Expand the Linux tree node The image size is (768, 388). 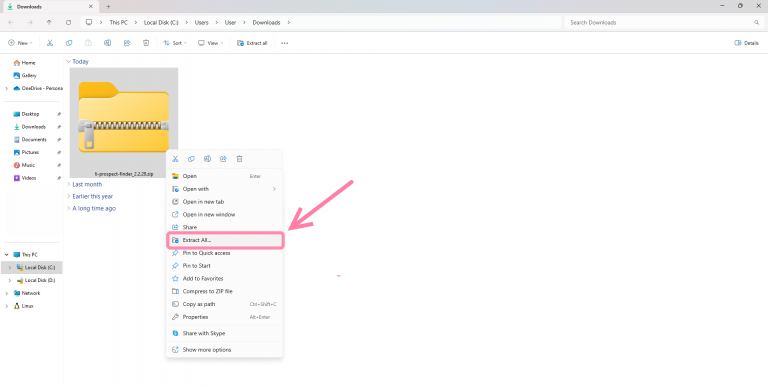click(x=6, y=306)
